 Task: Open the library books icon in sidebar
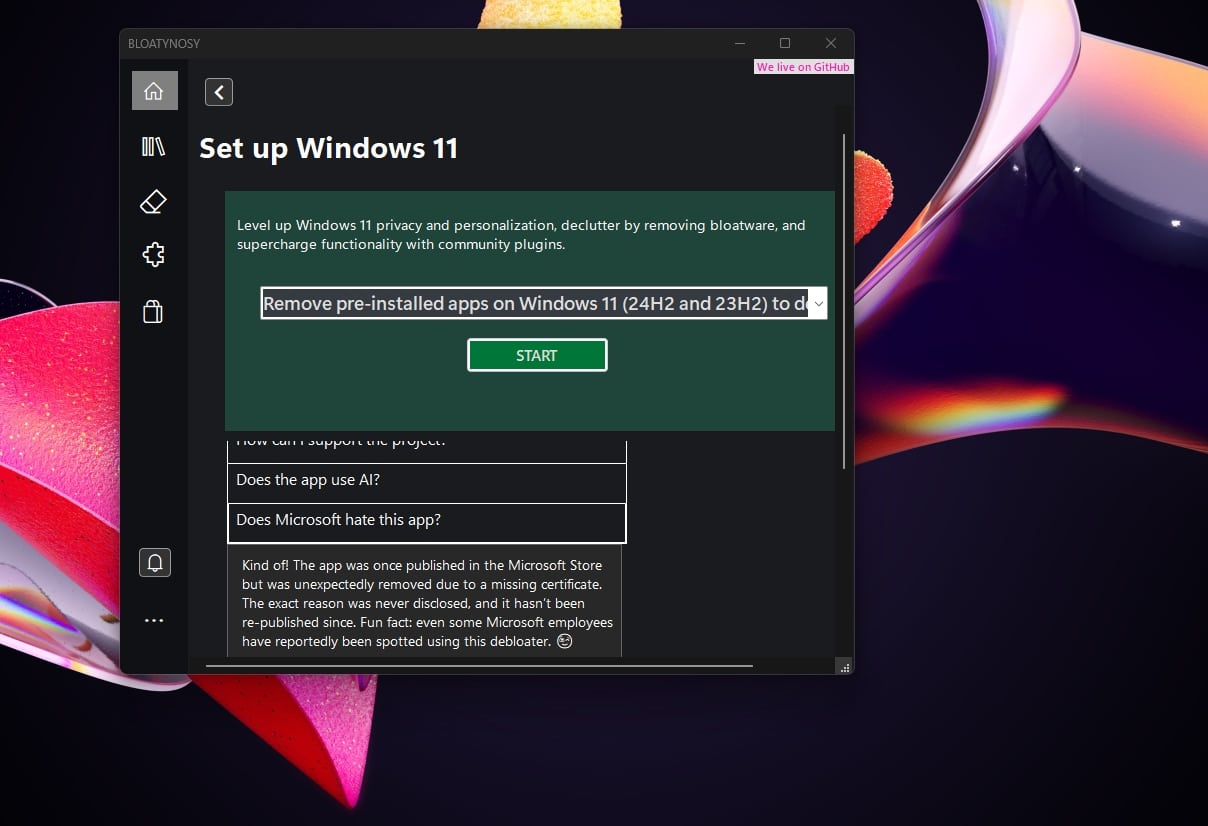[x=153, y=147]
